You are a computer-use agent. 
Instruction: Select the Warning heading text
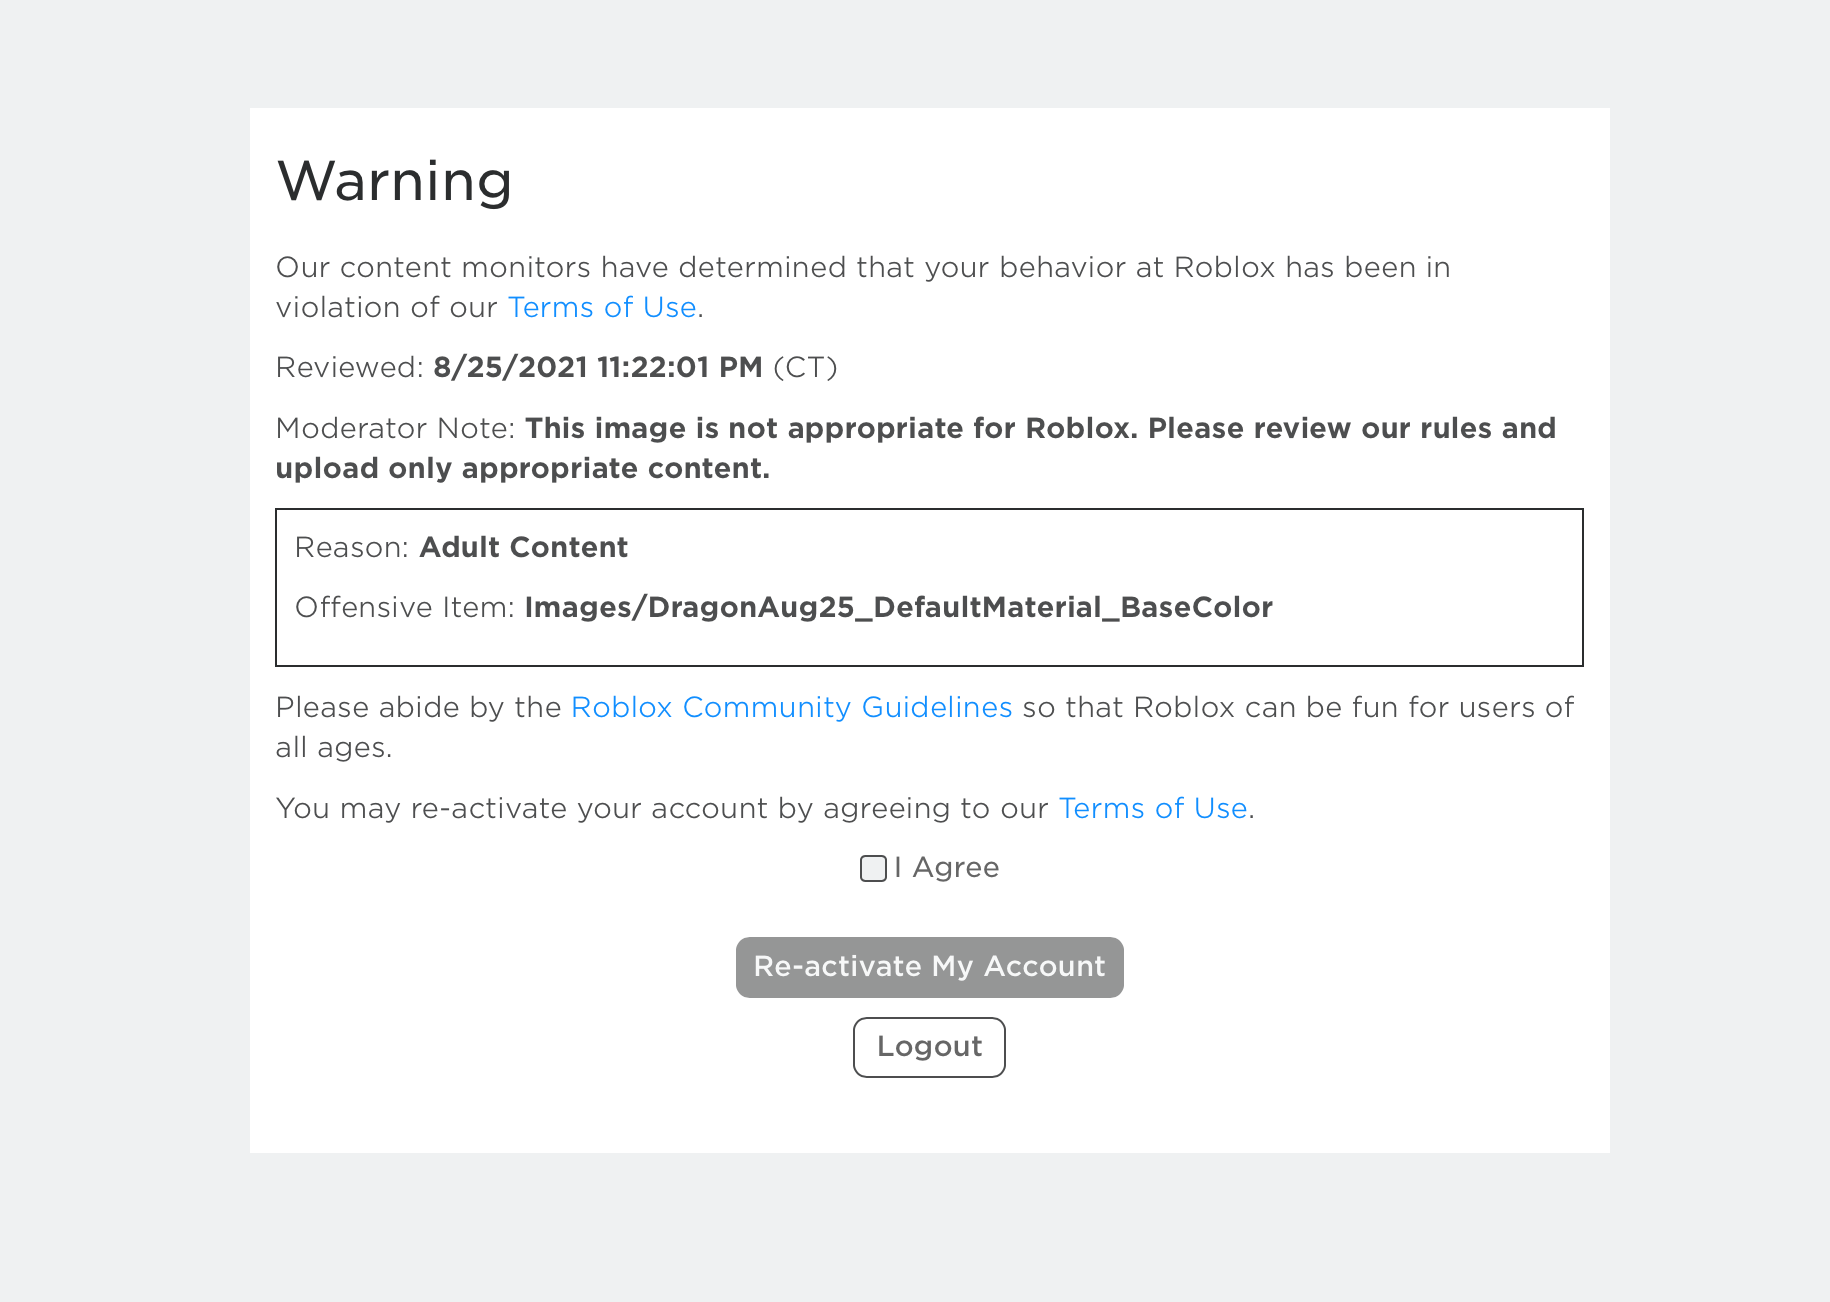pos(394,181)
